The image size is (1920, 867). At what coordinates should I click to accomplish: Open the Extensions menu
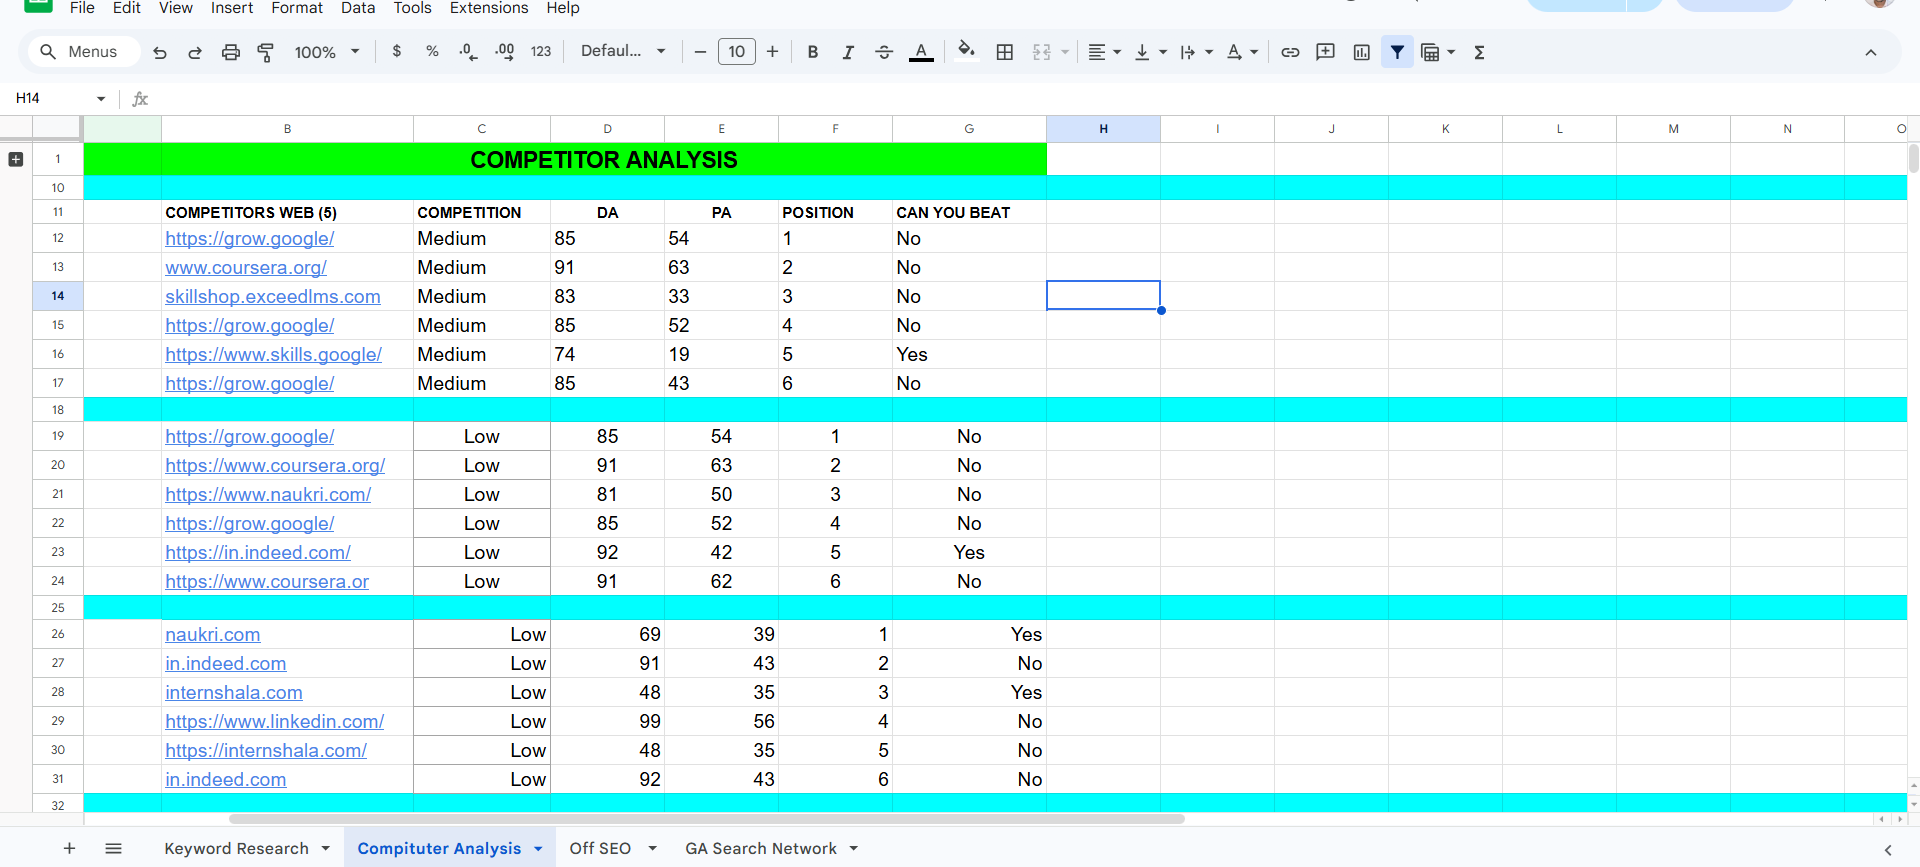click(x=489, y=8)
